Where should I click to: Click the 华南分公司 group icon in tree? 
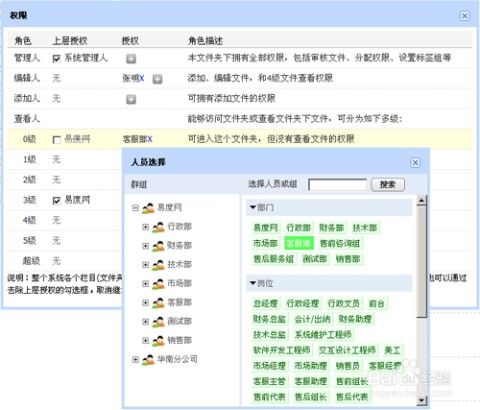148,360
